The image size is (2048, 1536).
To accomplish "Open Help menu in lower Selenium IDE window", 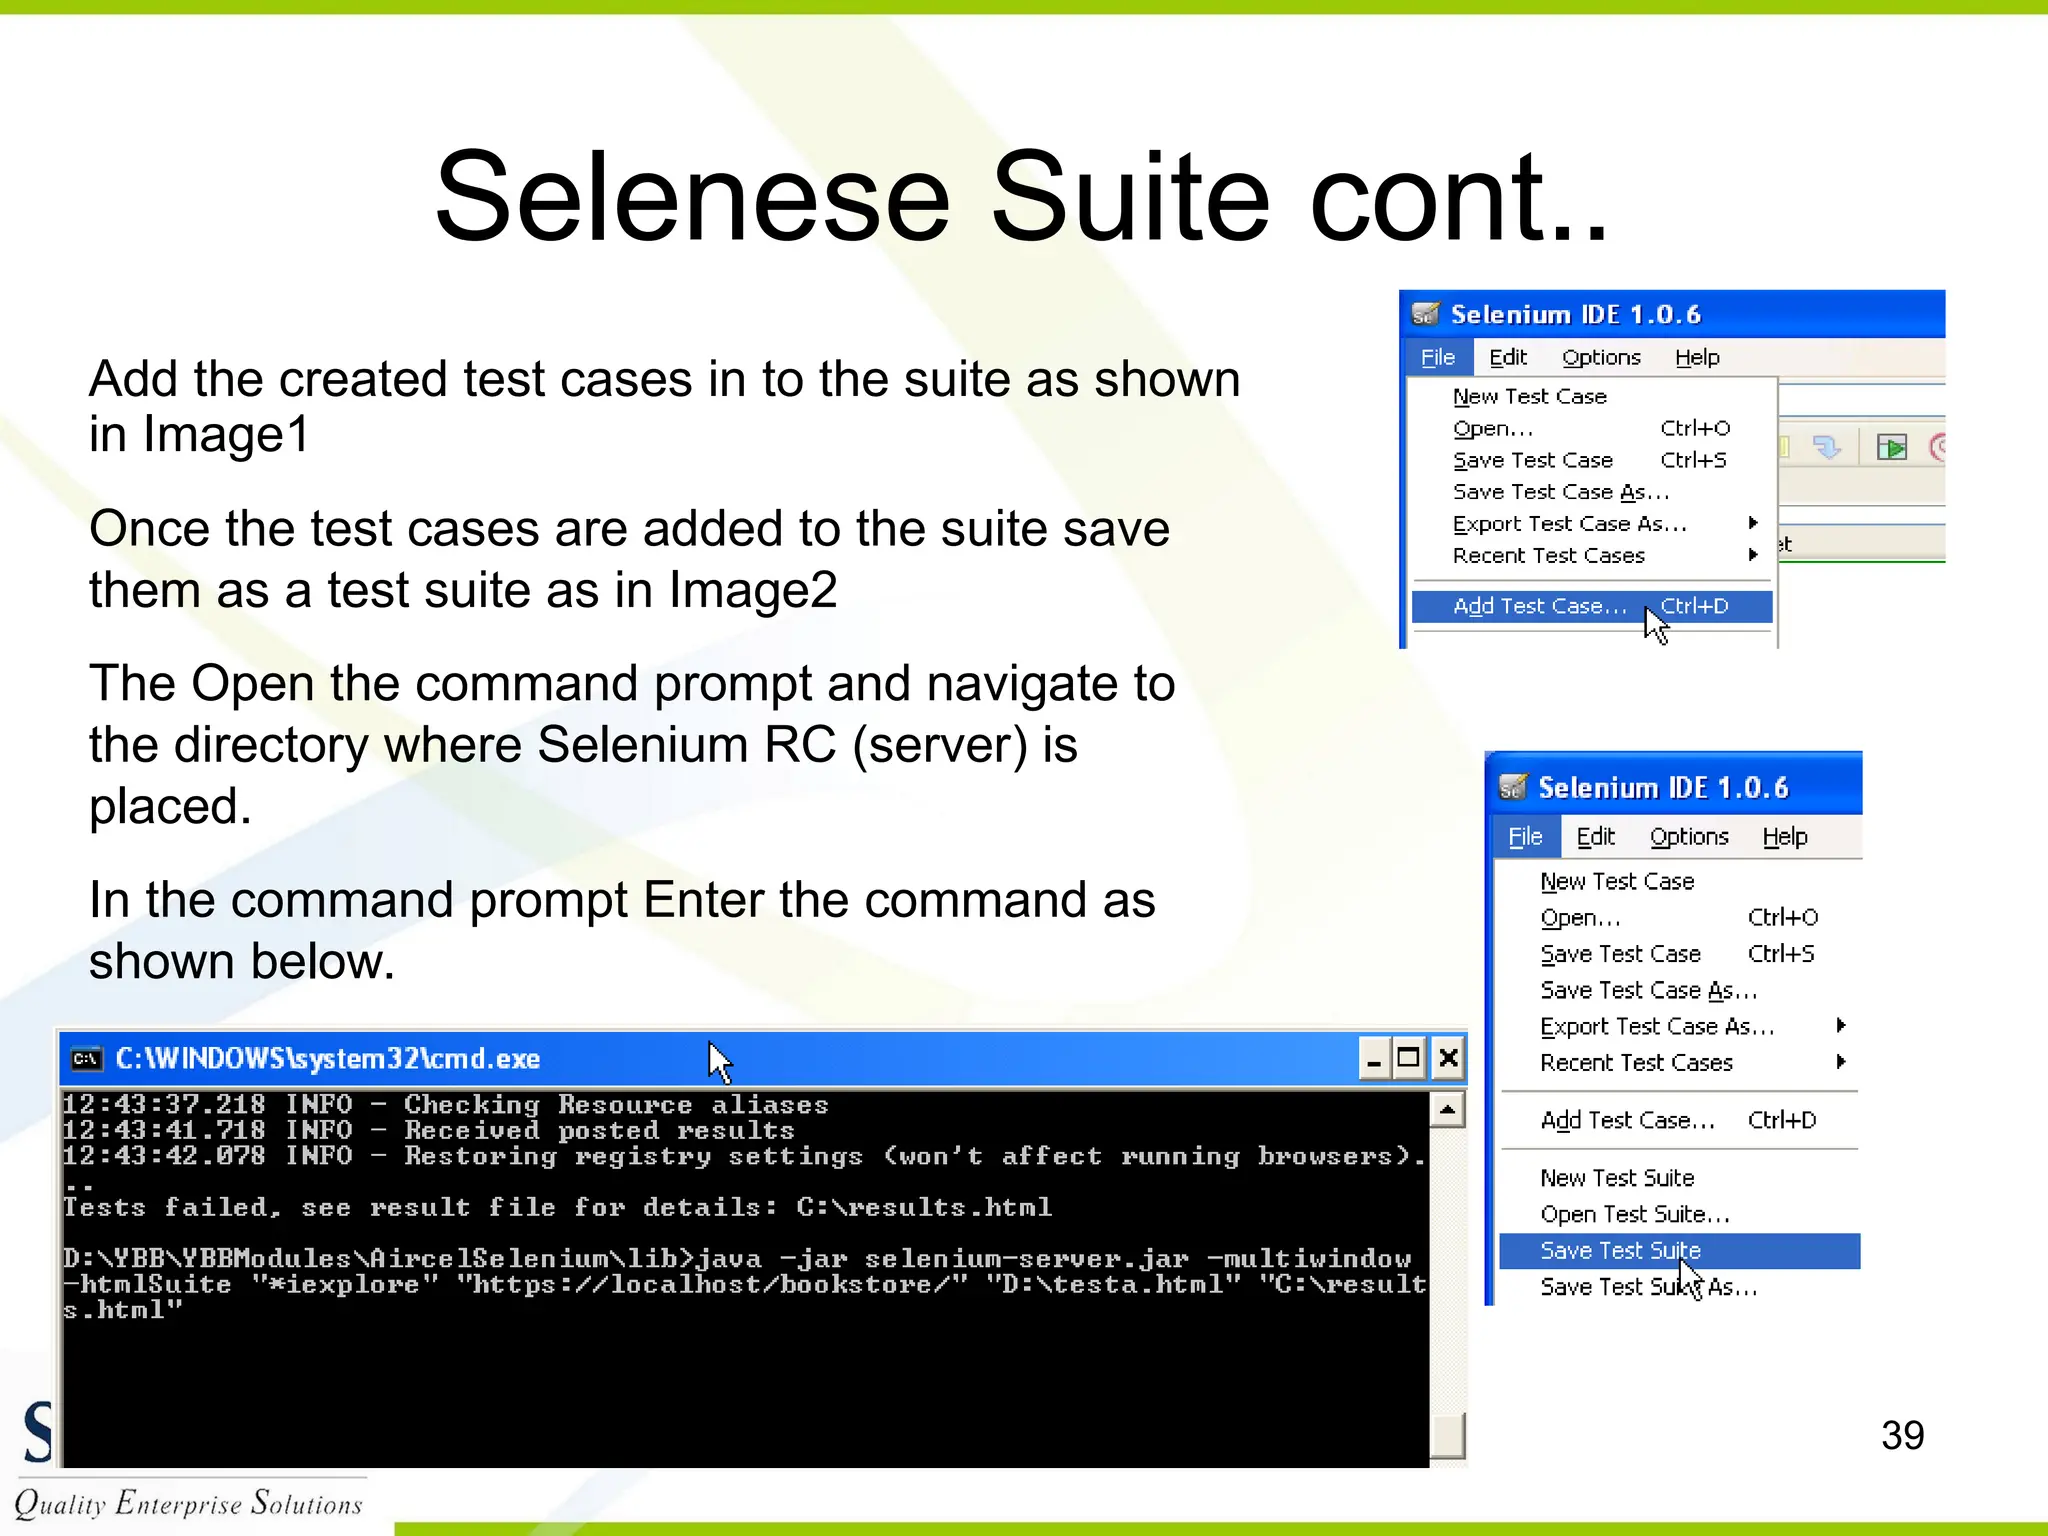I will click(1785, 836).
